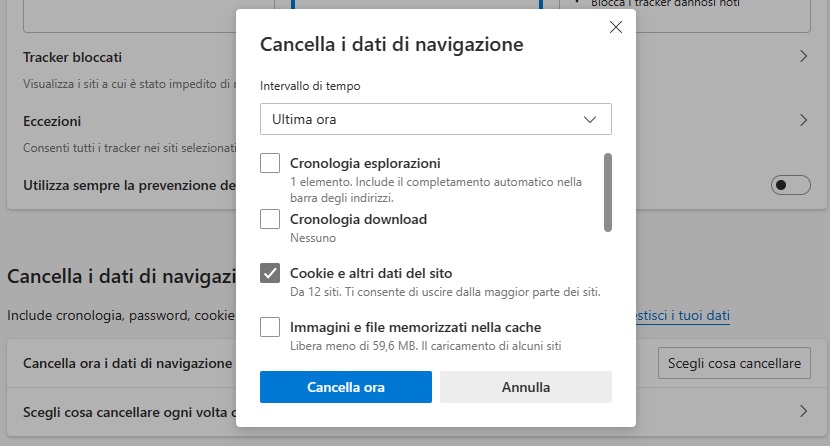Toggle the Utilizza sempre la prevenzione switch

[x=791, y=185]
